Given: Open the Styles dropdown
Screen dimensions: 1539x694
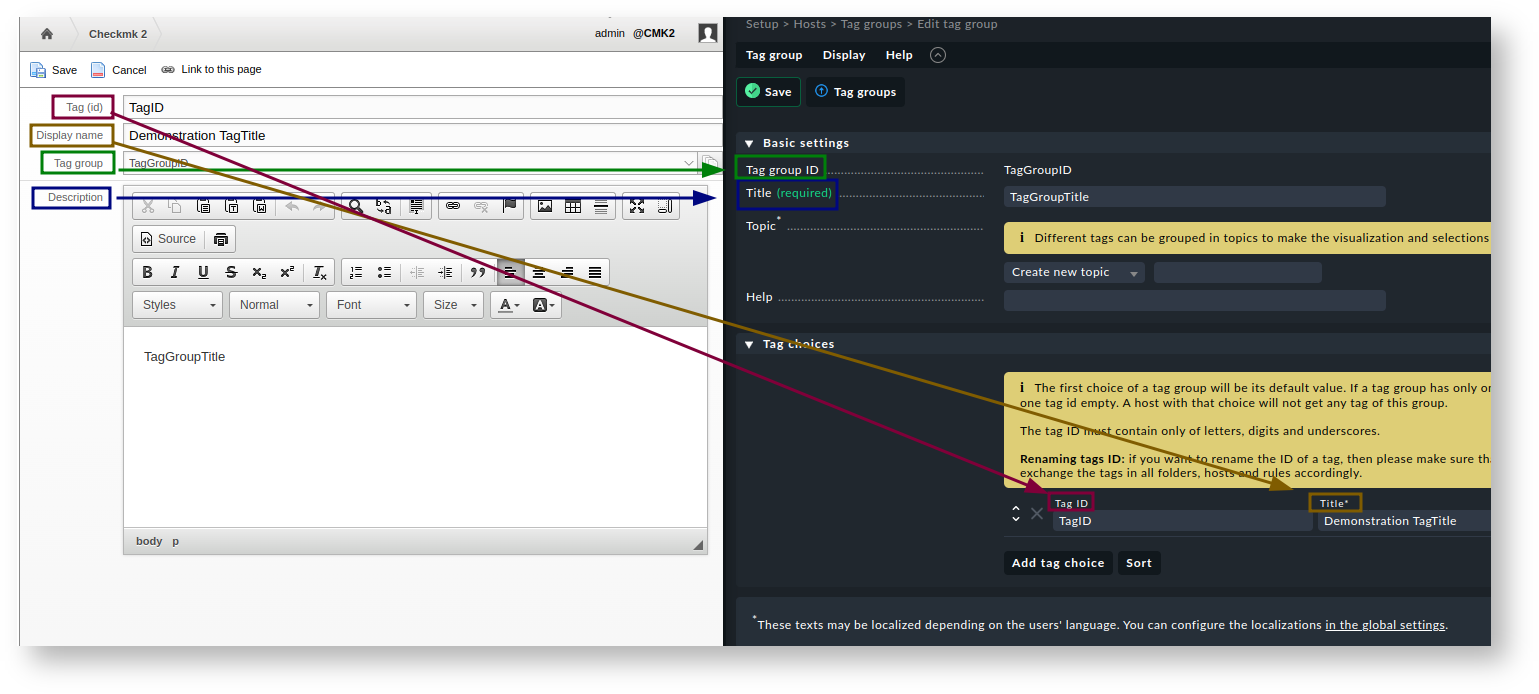Looking at the screenshot, I should click(177, 305).
